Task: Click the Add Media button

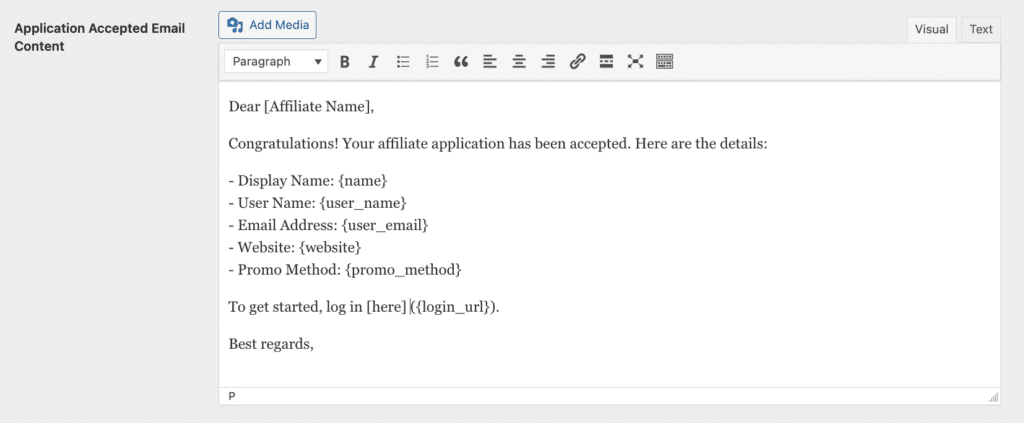Action: pos(267,25)
